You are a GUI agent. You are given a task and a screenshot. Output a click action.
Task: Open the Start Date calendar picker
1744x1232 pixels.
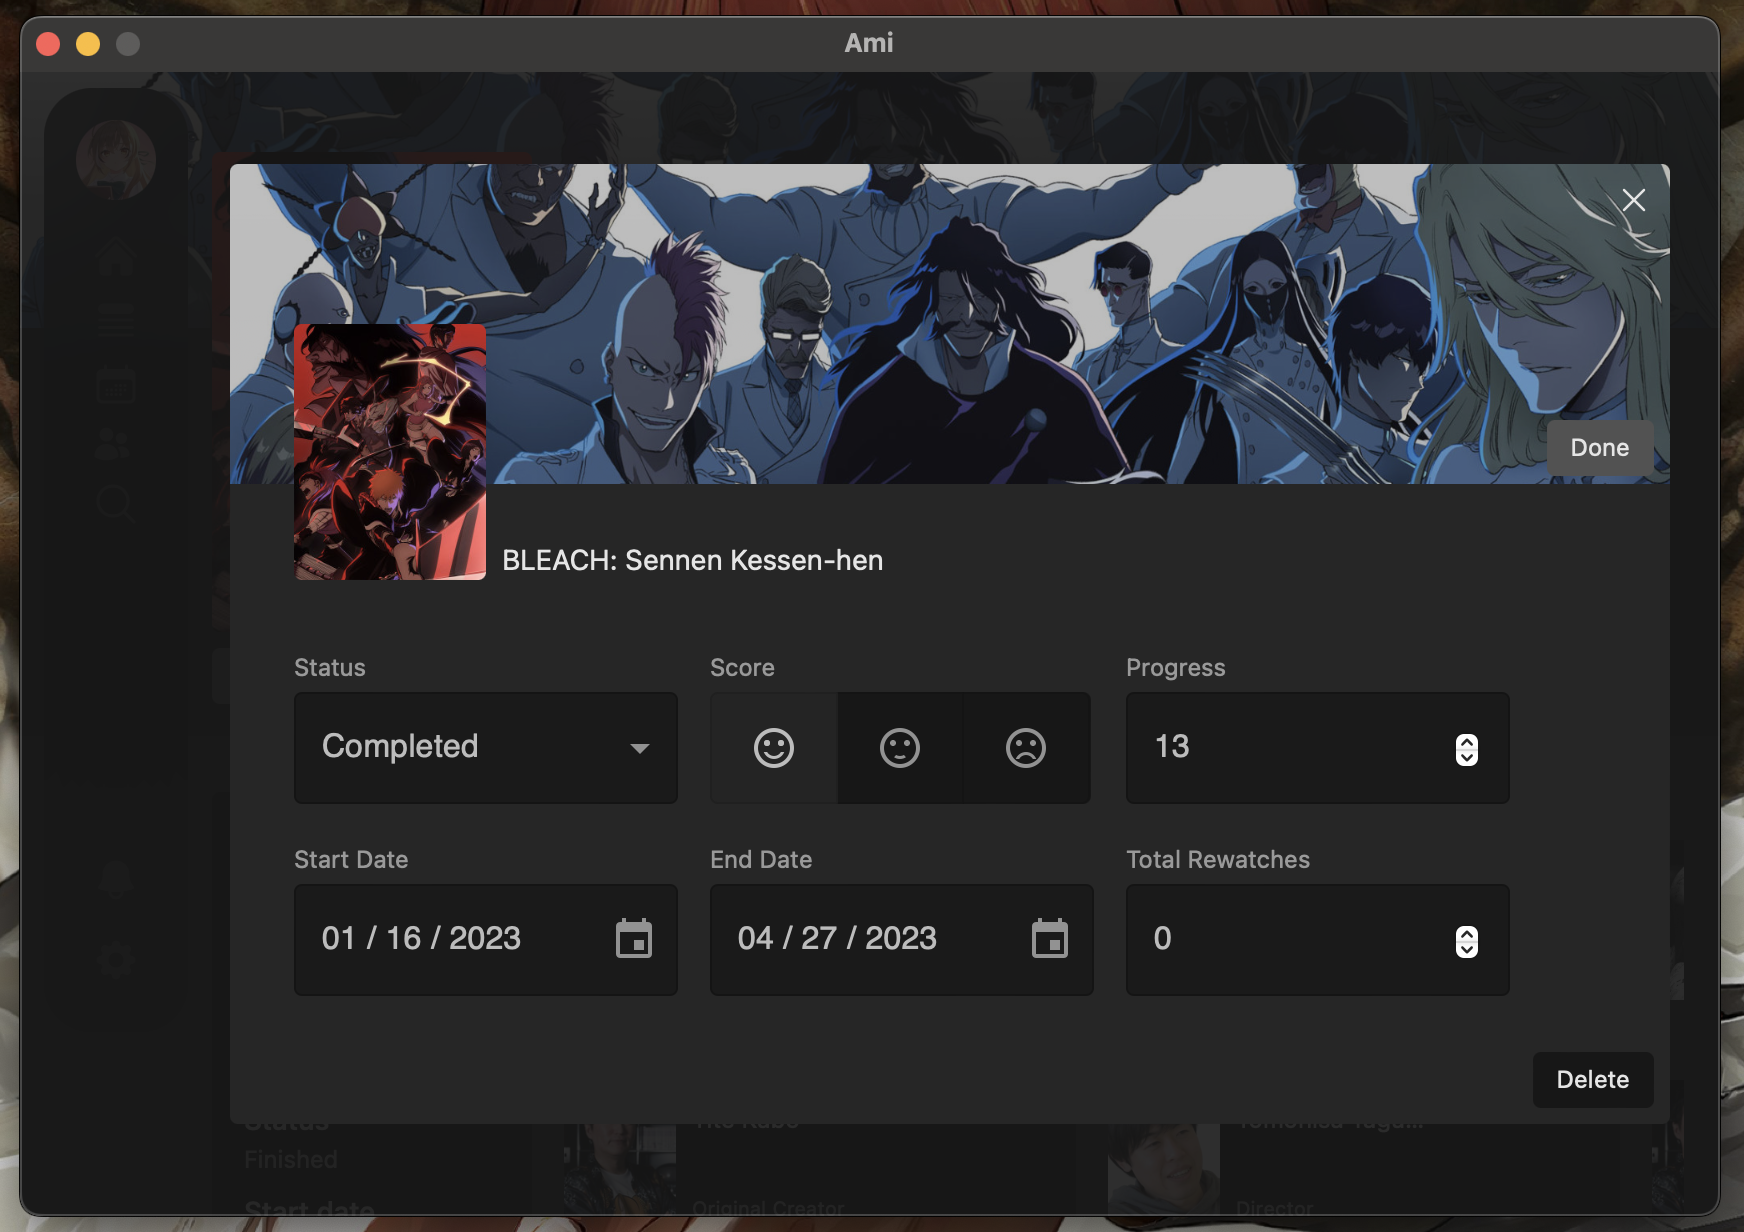point(634,939)
